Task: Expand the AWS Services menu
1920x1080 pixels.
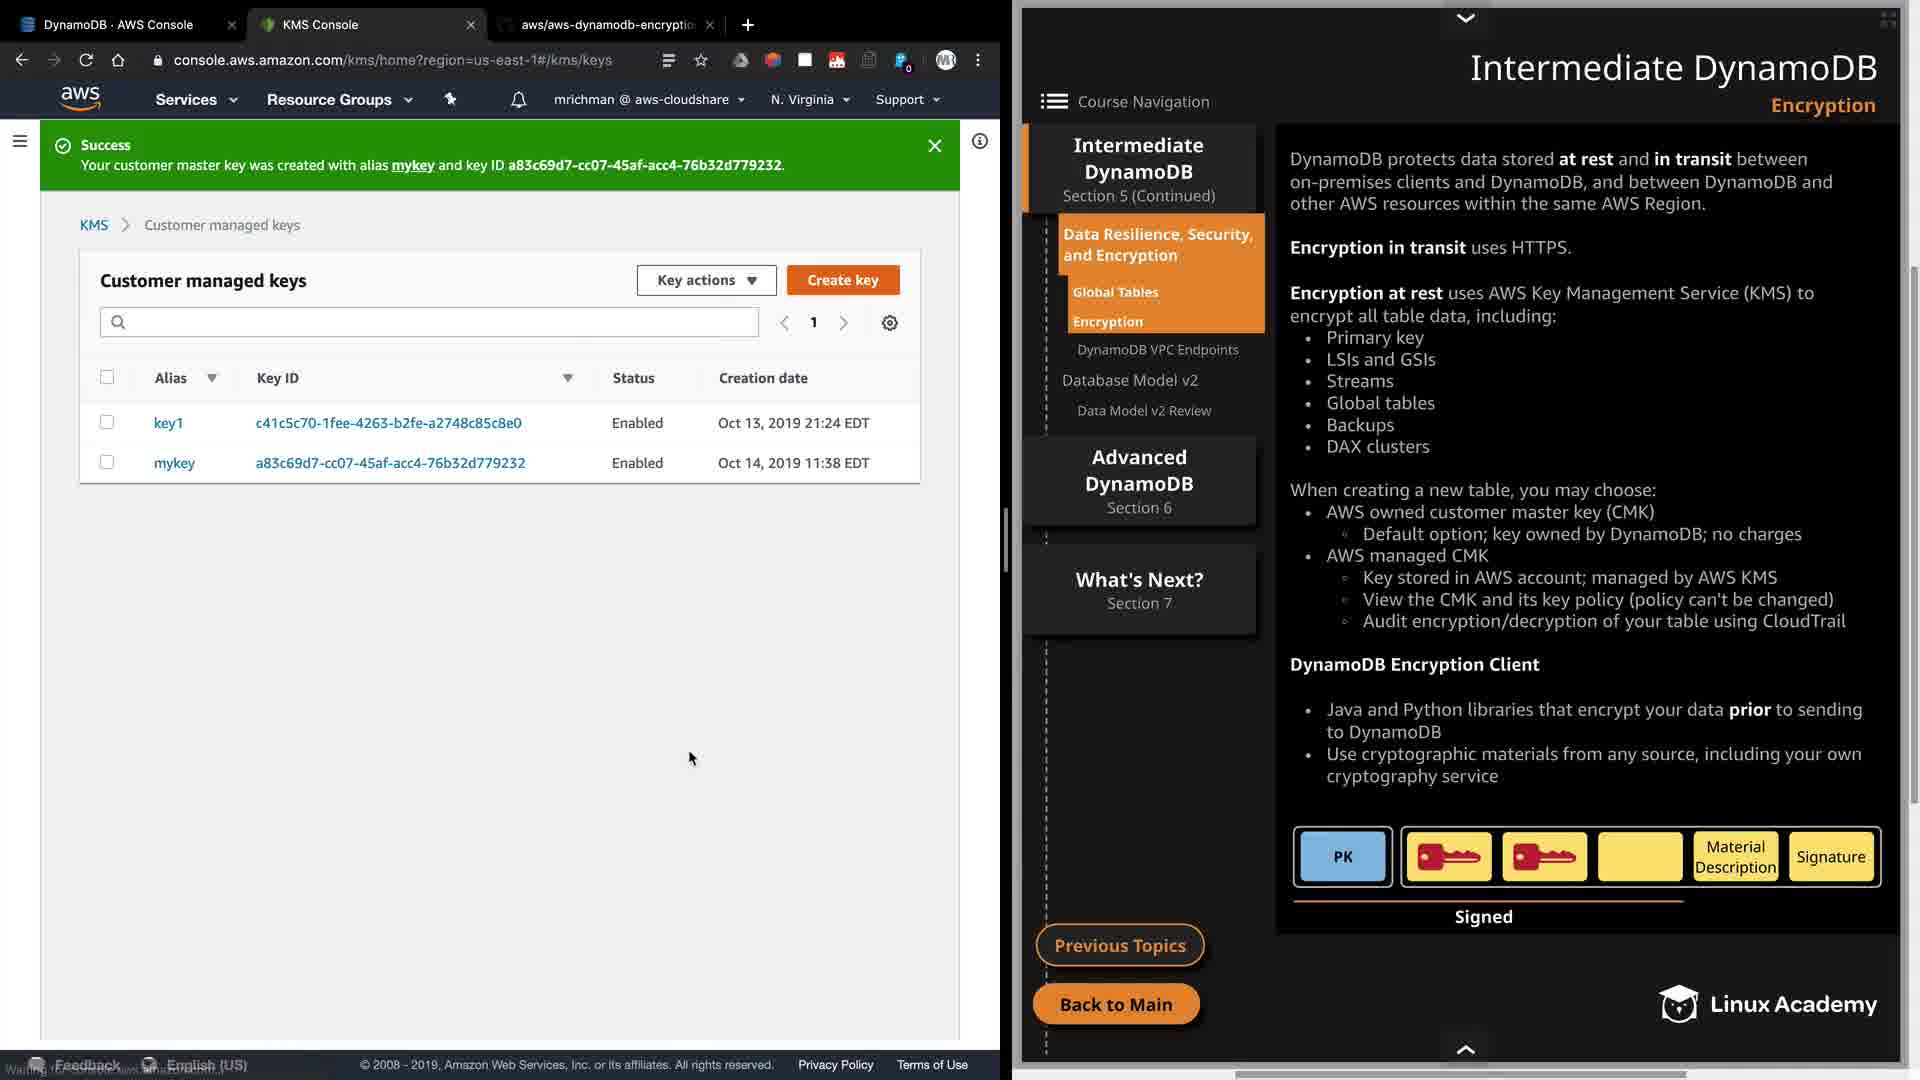Action: coord(196,100)
